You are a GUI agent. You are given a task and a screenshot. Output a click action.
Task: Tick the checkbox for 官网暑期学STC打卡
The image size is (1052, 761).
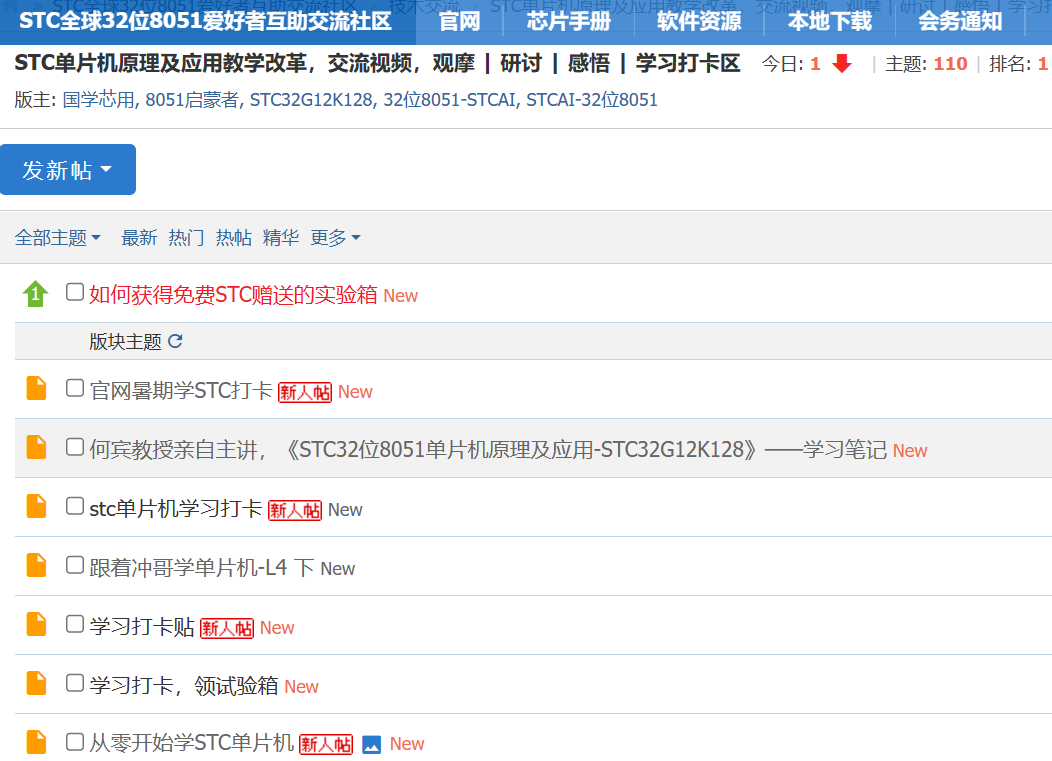[x=75, y=388]
